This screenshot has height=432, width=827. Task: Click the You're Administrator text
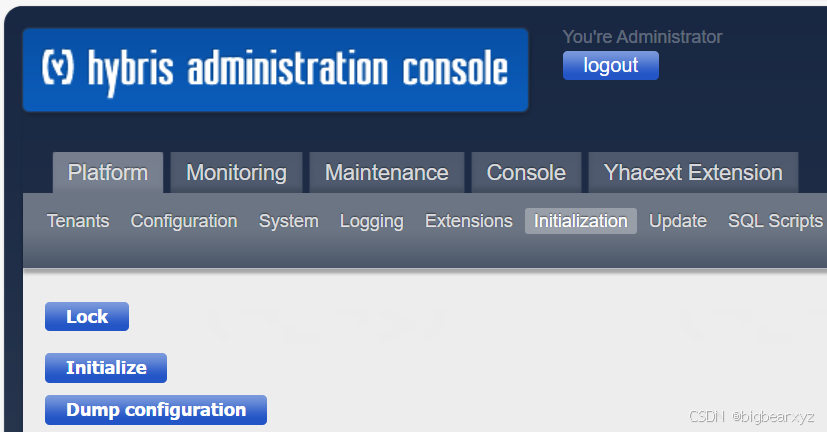coord(642,37)
